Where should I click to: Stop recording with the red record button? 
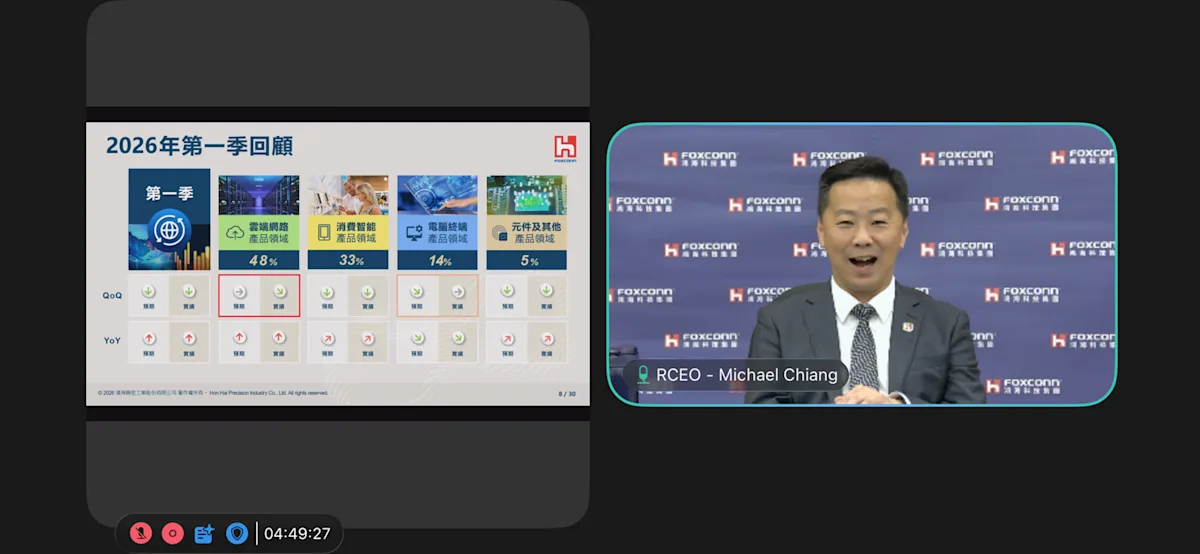click(x=172, y=533)
